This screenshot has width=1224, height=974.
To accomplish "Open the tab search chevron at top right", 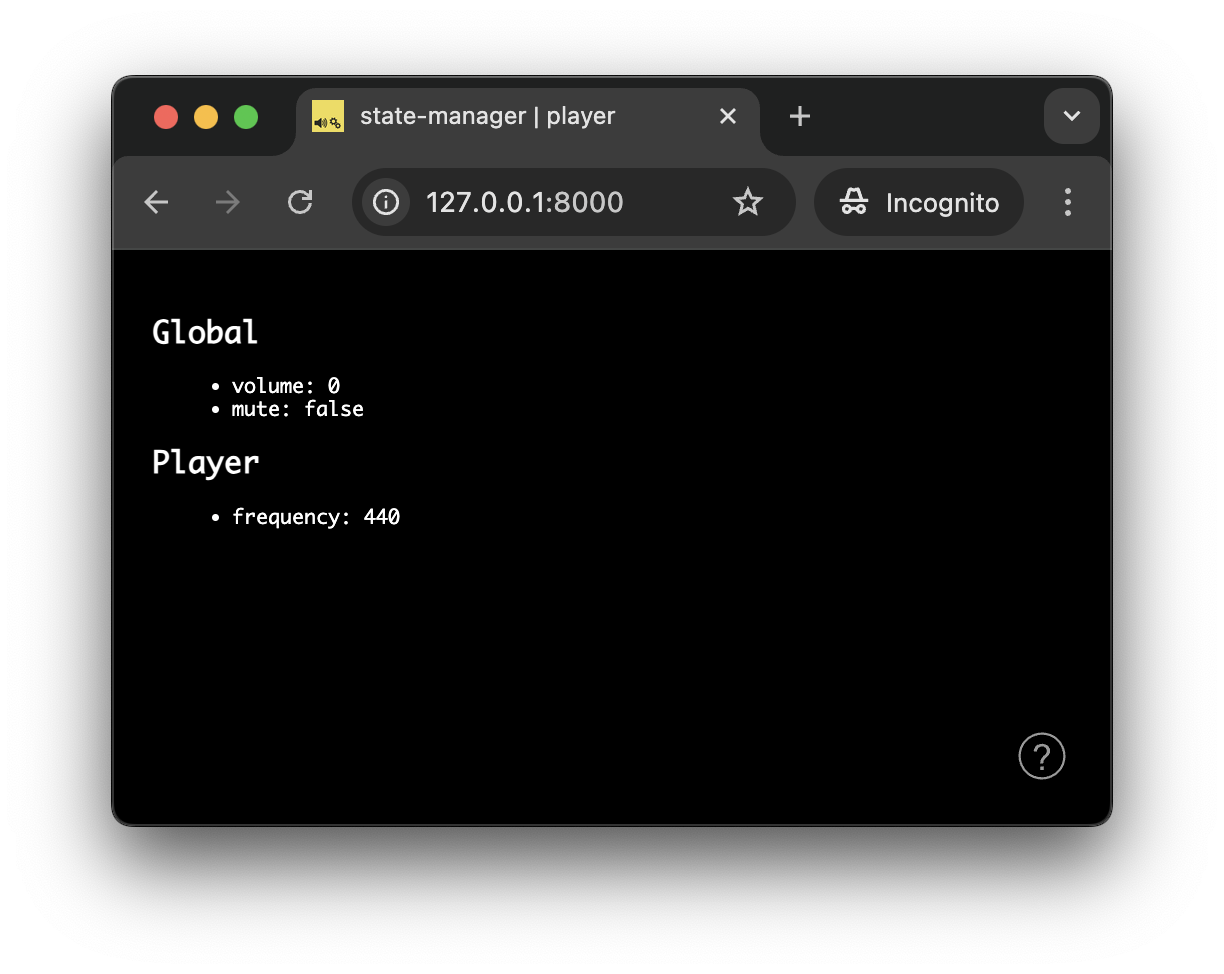I will 1071,116.
